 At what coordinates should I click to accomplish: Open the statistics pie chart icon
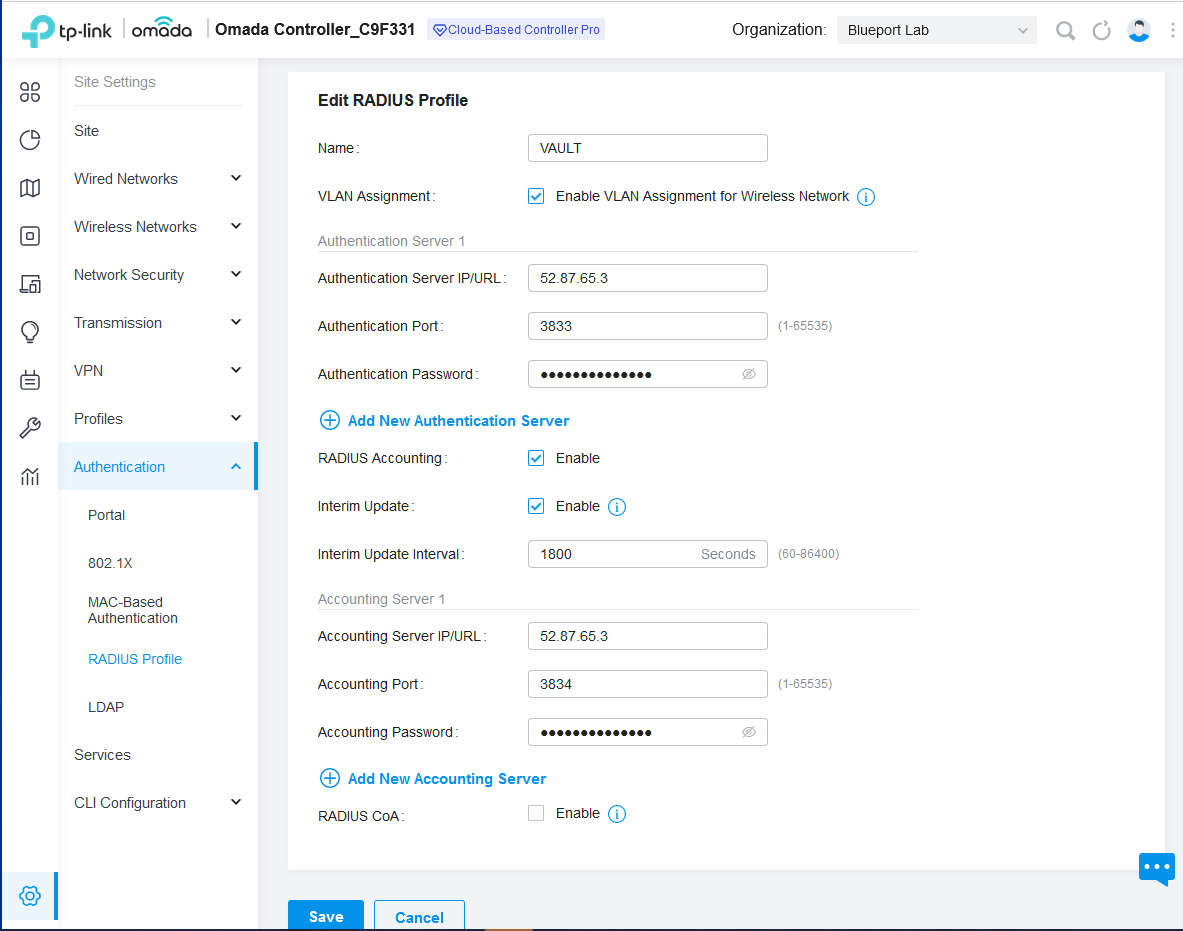tap(30, 140)
